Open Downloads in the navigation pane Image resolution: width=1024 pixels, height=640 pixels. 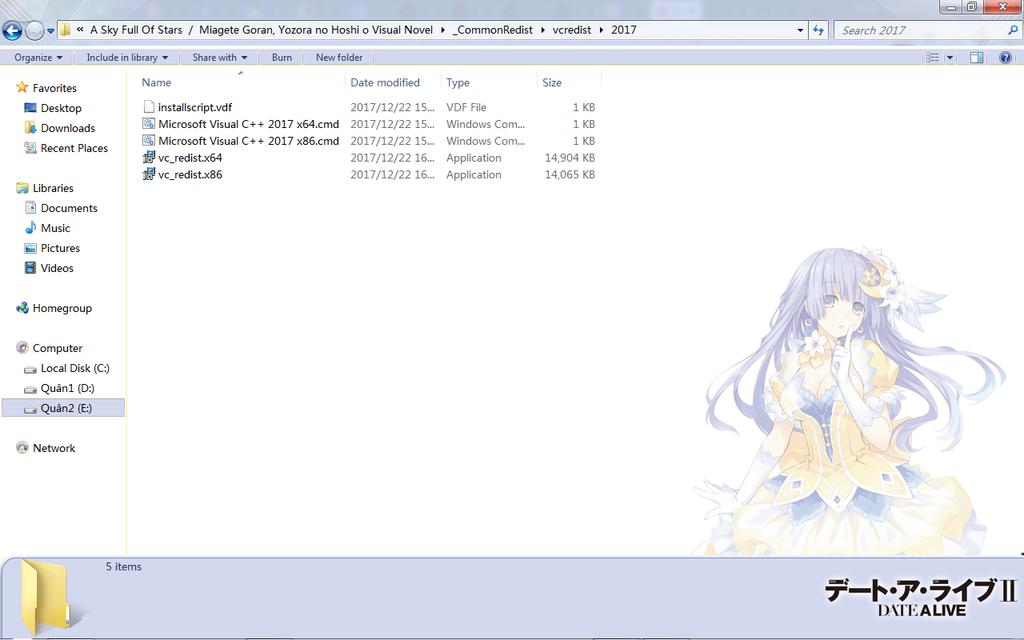pos(68,129)
